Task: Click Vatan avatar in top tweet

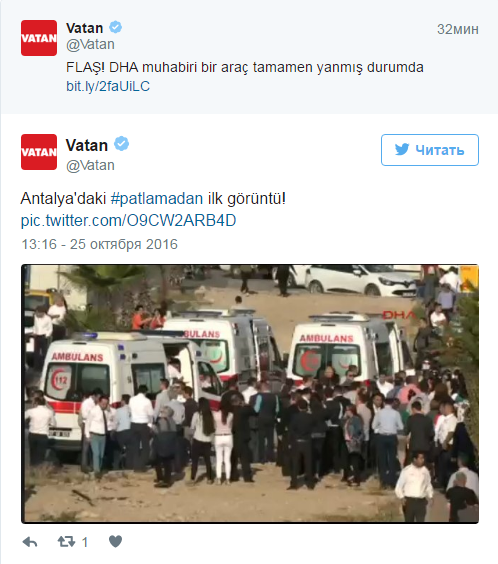Action: (39, 38)
